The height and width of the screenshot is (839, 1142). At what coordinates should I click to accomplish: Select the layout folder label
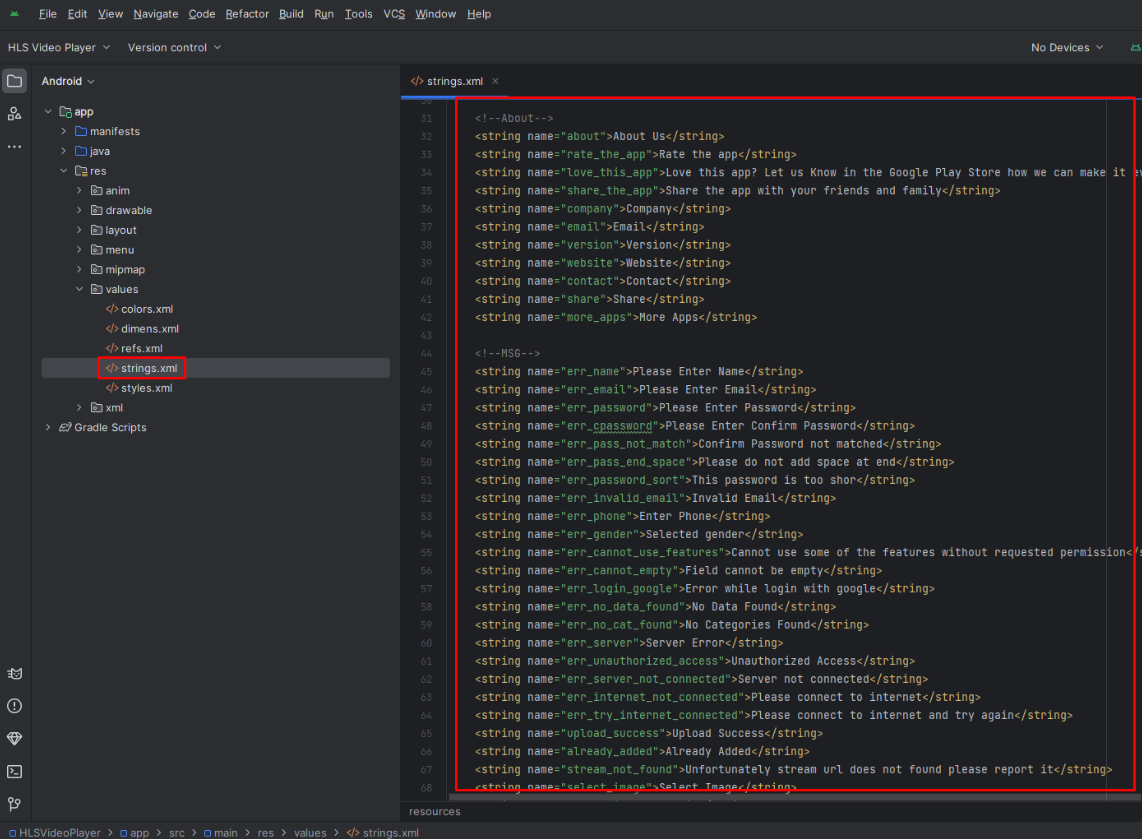pyautogui.click(x=121, y=229)
